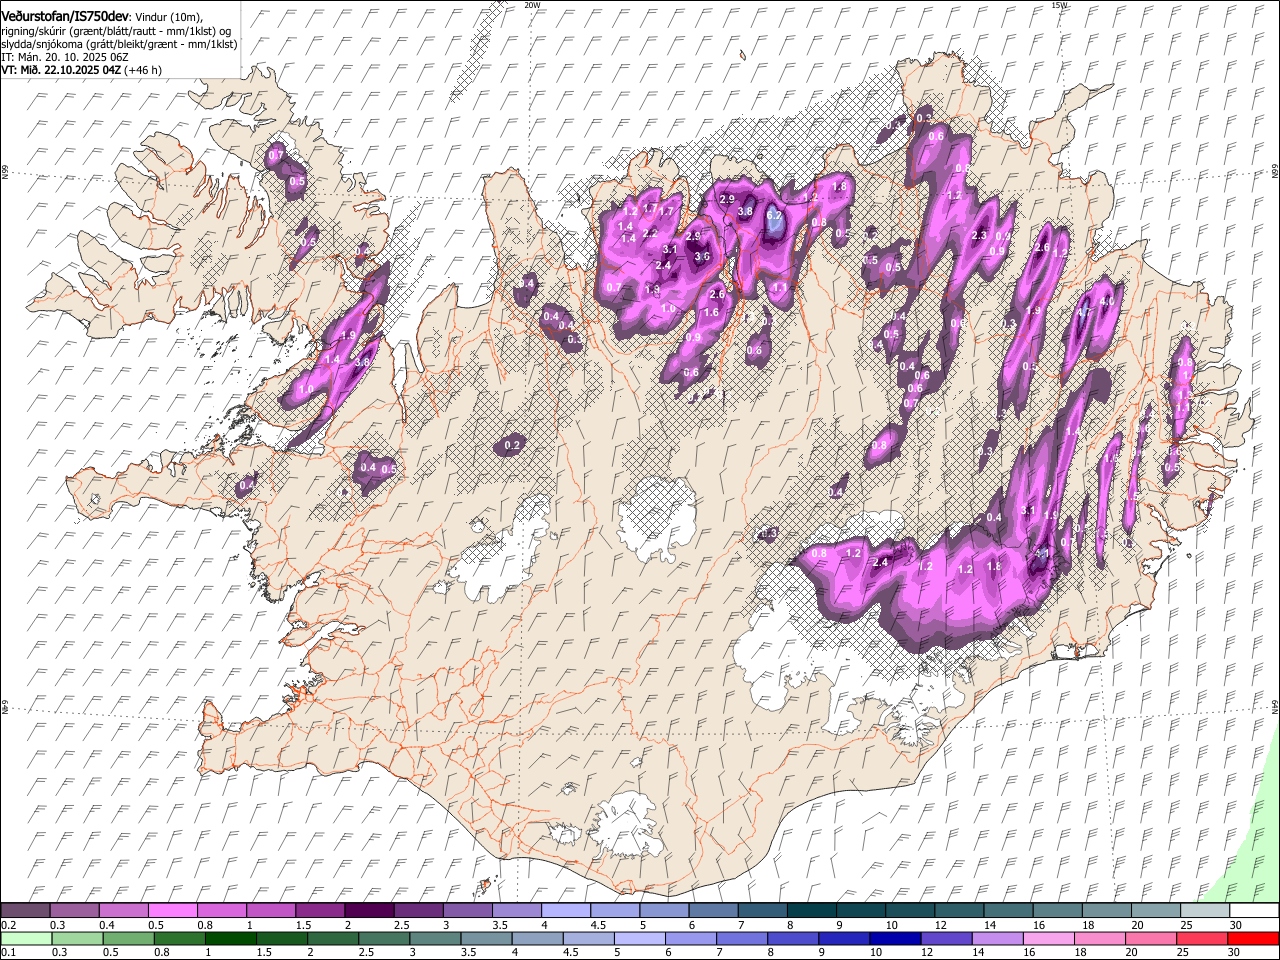Click the 'VT: Mið. 22.10.2025 04Z' valid time

click(61, 70)
